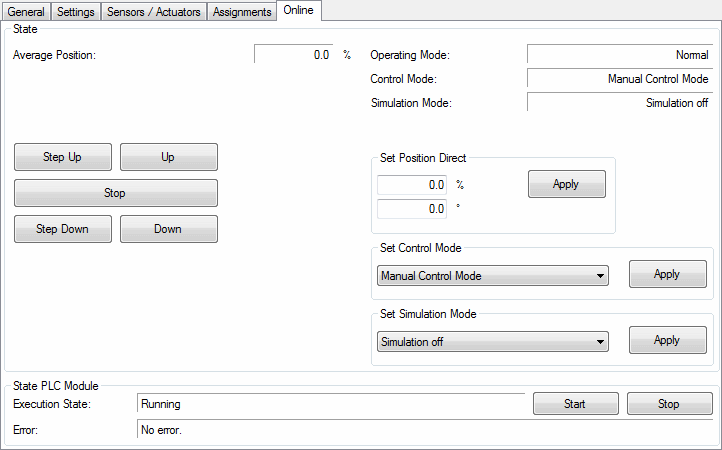This screenshot has height=450, width=722.
Task: Click the angle degree input field
Action: pyautogui.click(x=412, y=209)
